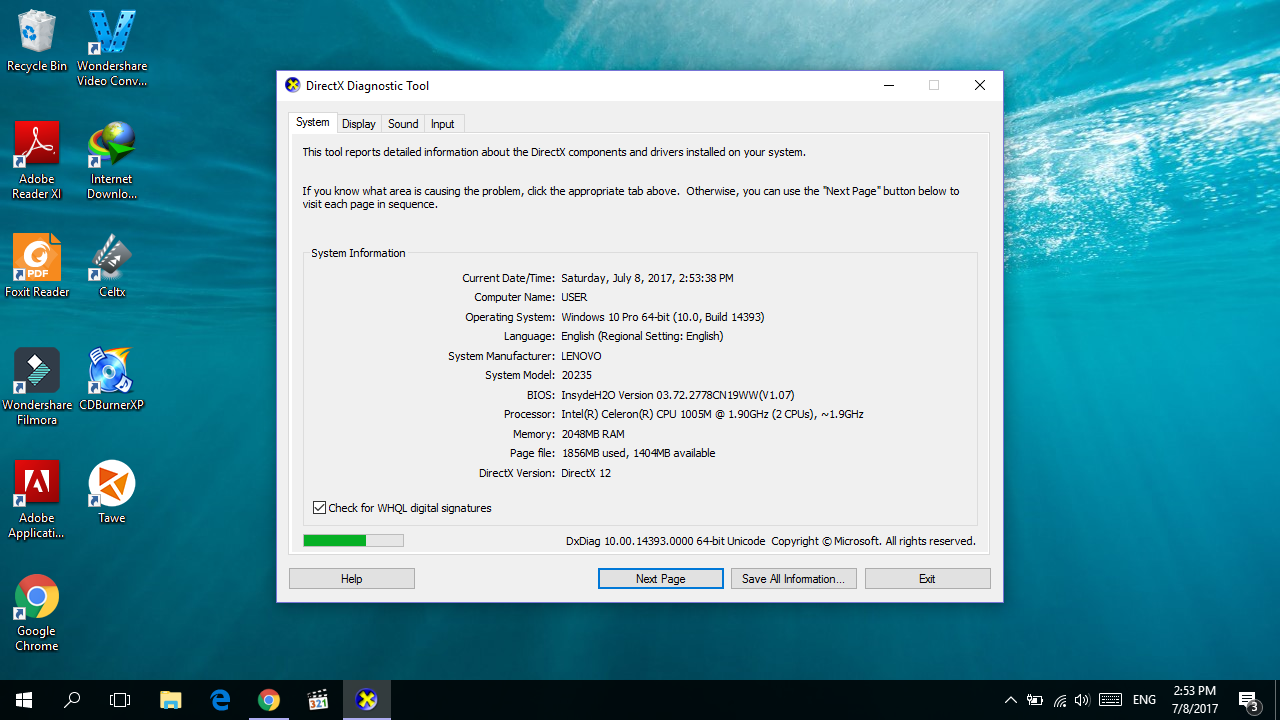The width and height of the screenshot is (1280, 720).
Task: Click the DxDiag title bar icon
Action: (x=293, y=85)
